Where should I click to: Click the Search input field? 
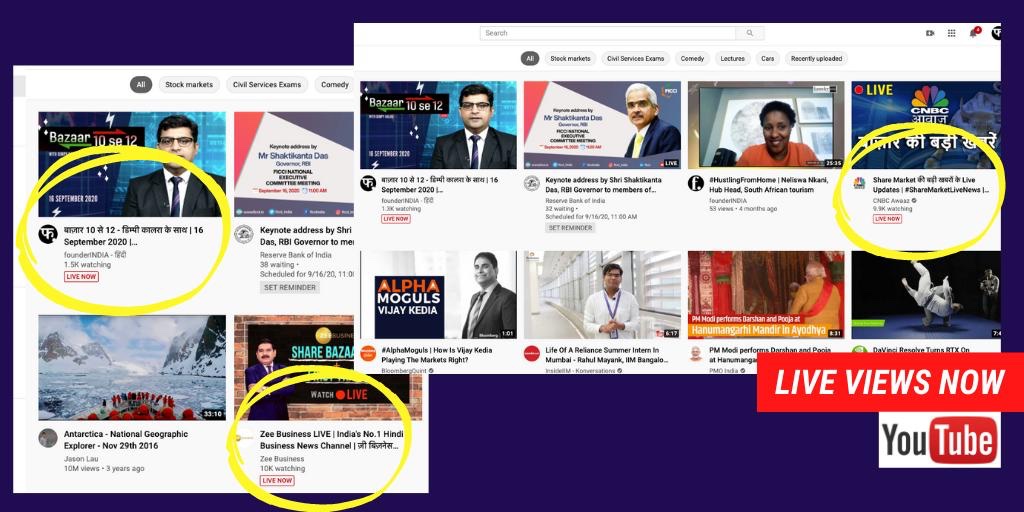608,33
